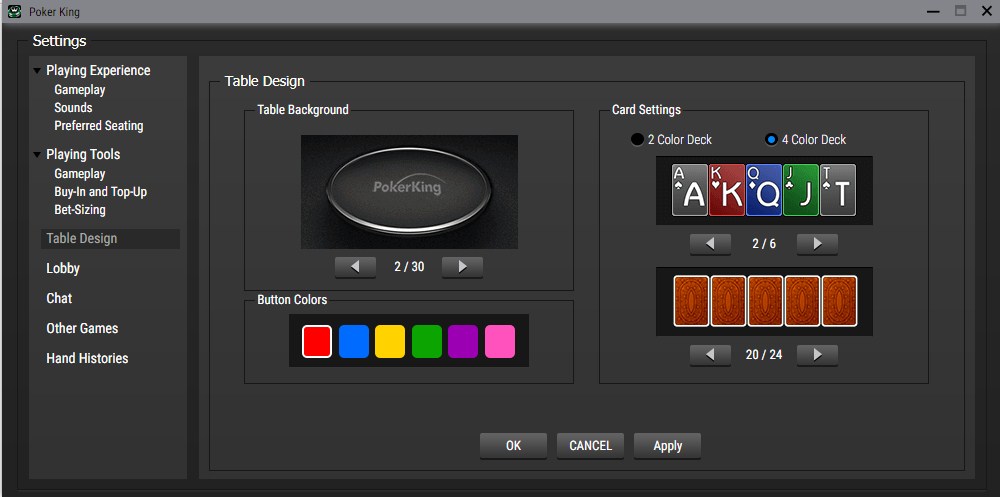Image resolution: width=1000 pixels, height=497 pixels.
Task: Show previous card back design
Action: click(x=710, y=355)
